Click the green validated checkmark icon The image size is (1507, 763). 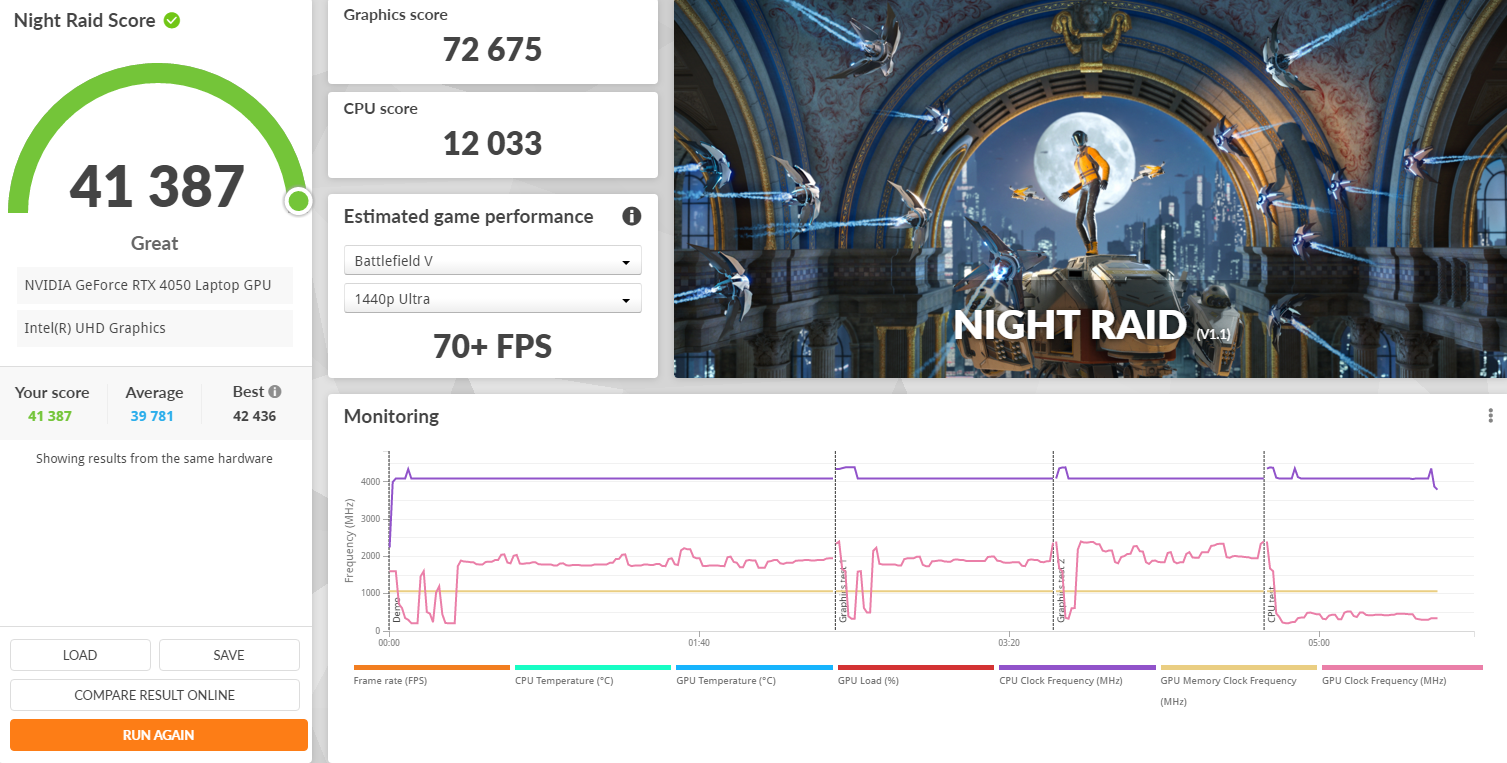[x=172, y=20]
